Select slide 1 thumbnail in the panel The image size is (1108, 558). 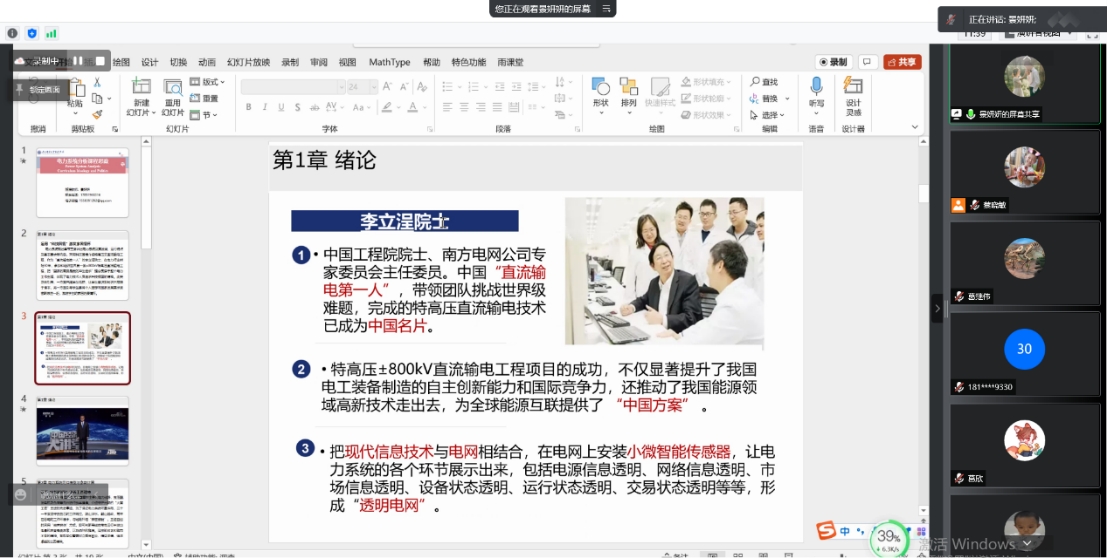pyautogui.click(x=83, y=182)
